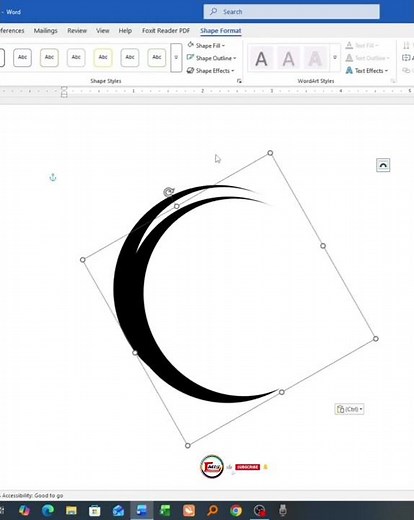Viewport: 414px width, 520px height.
Task: Expand the Shape Outline dropdown arrow
Action: click(x=235, y=58)
